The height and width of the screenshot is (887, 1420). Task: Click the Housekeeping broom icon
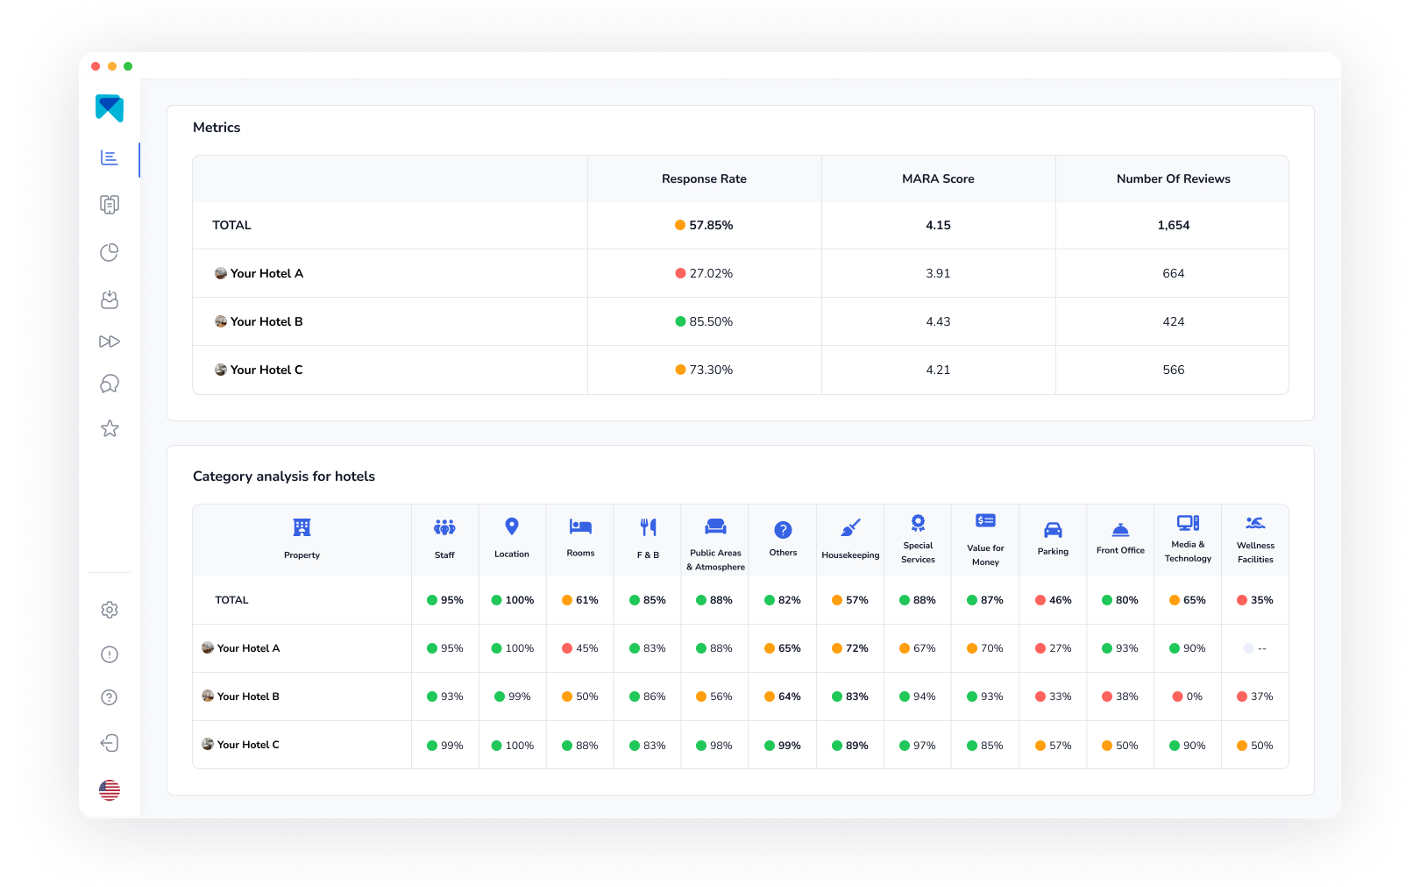click(x=851, y=528)
